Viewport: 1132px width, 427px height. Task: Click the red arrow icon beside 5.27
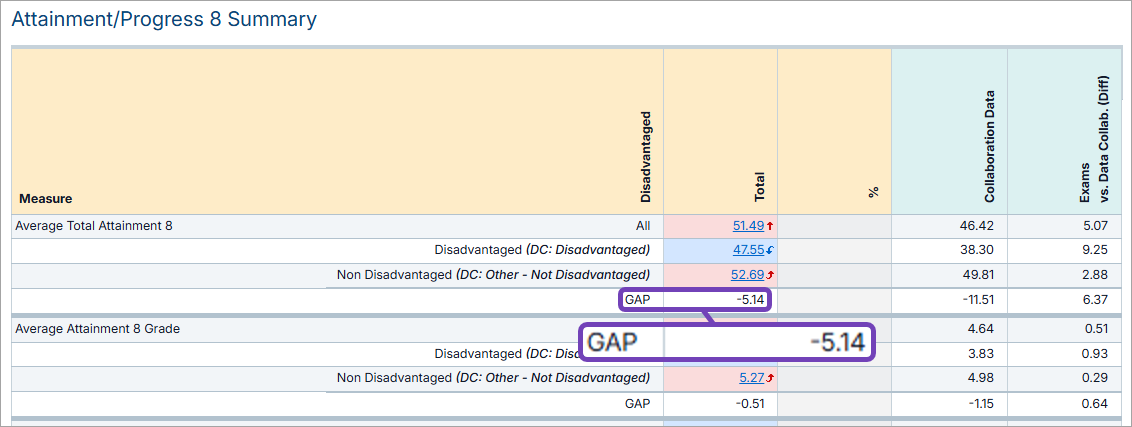point(770,378)
